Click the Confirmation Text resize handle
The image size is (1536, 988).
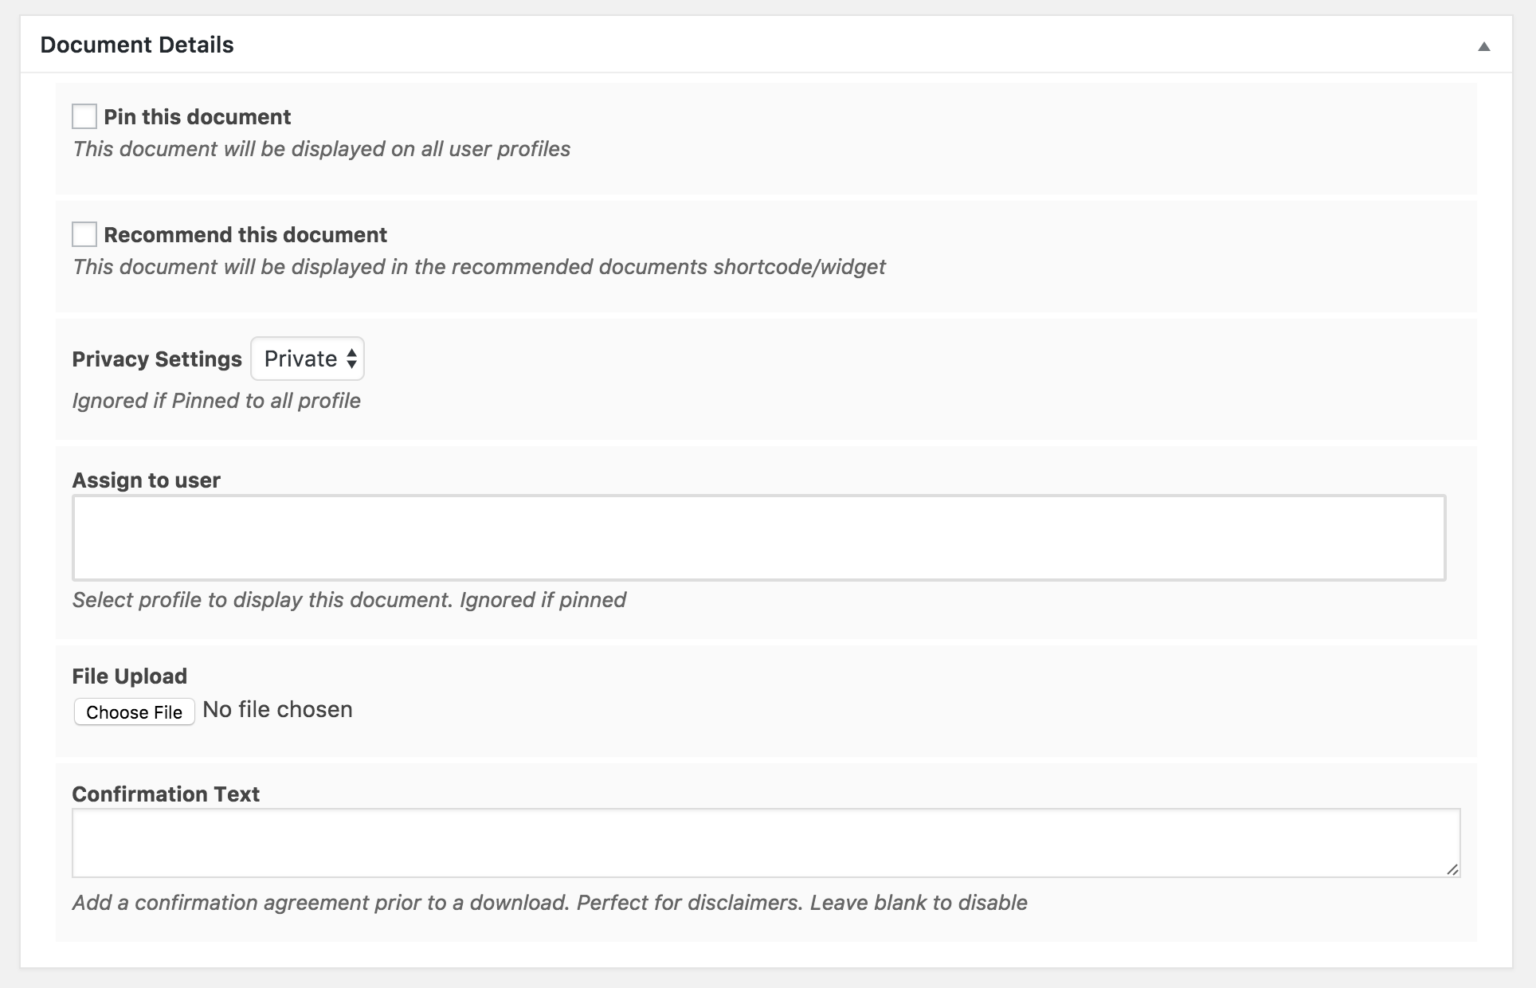point(1455,871)
